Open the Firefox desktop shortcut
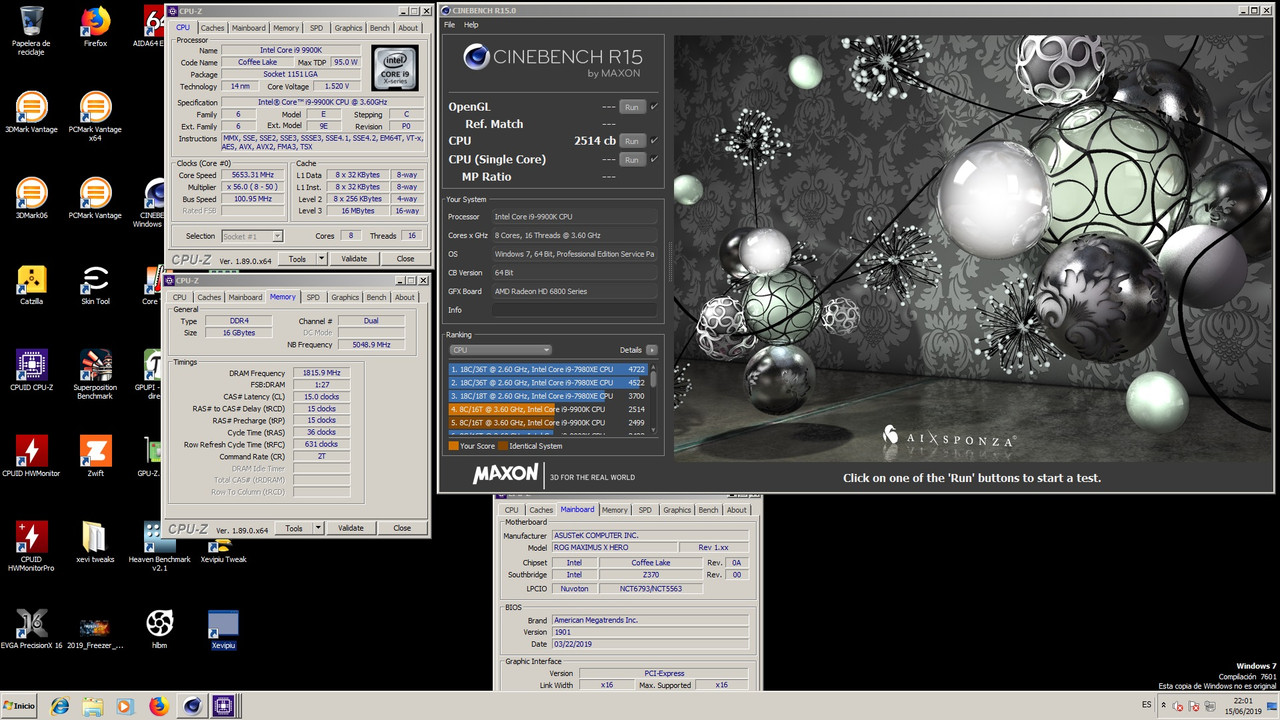The image size is (1280, 720). pos(95,28)
